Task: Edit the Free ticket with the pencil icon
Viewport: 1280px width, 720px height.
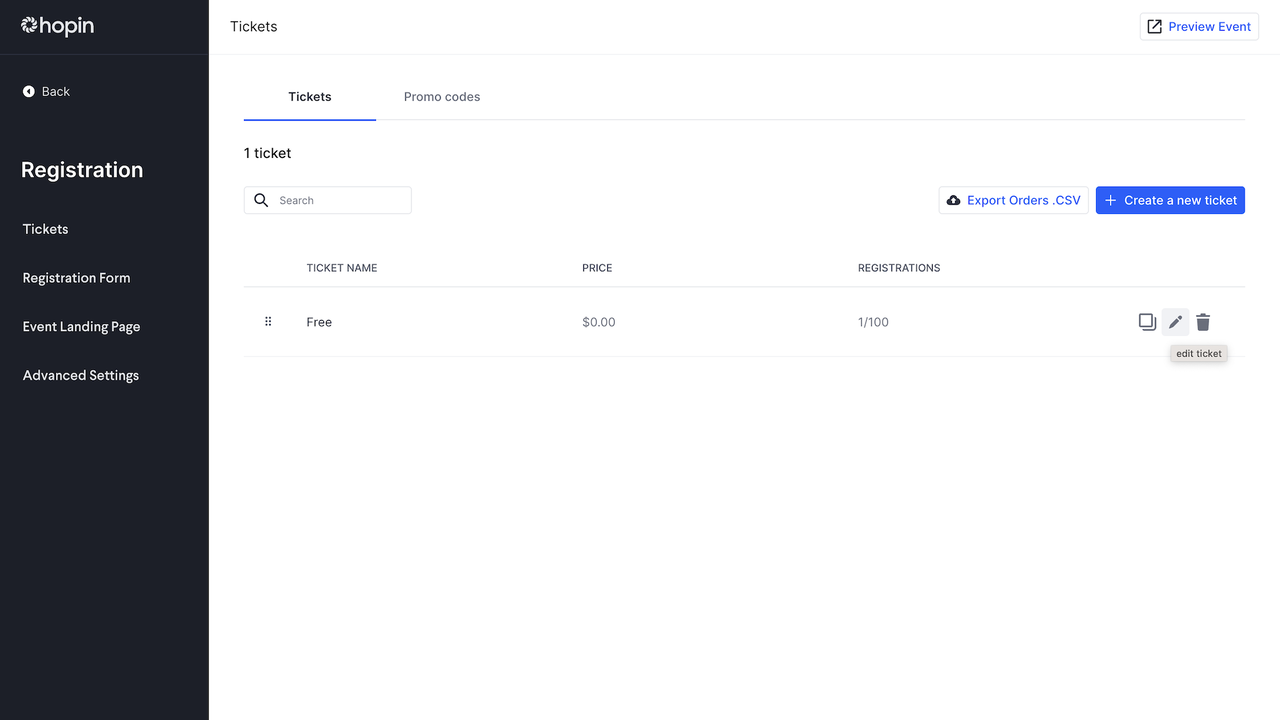Action: pyautogui.click(x=1175, y=322)
